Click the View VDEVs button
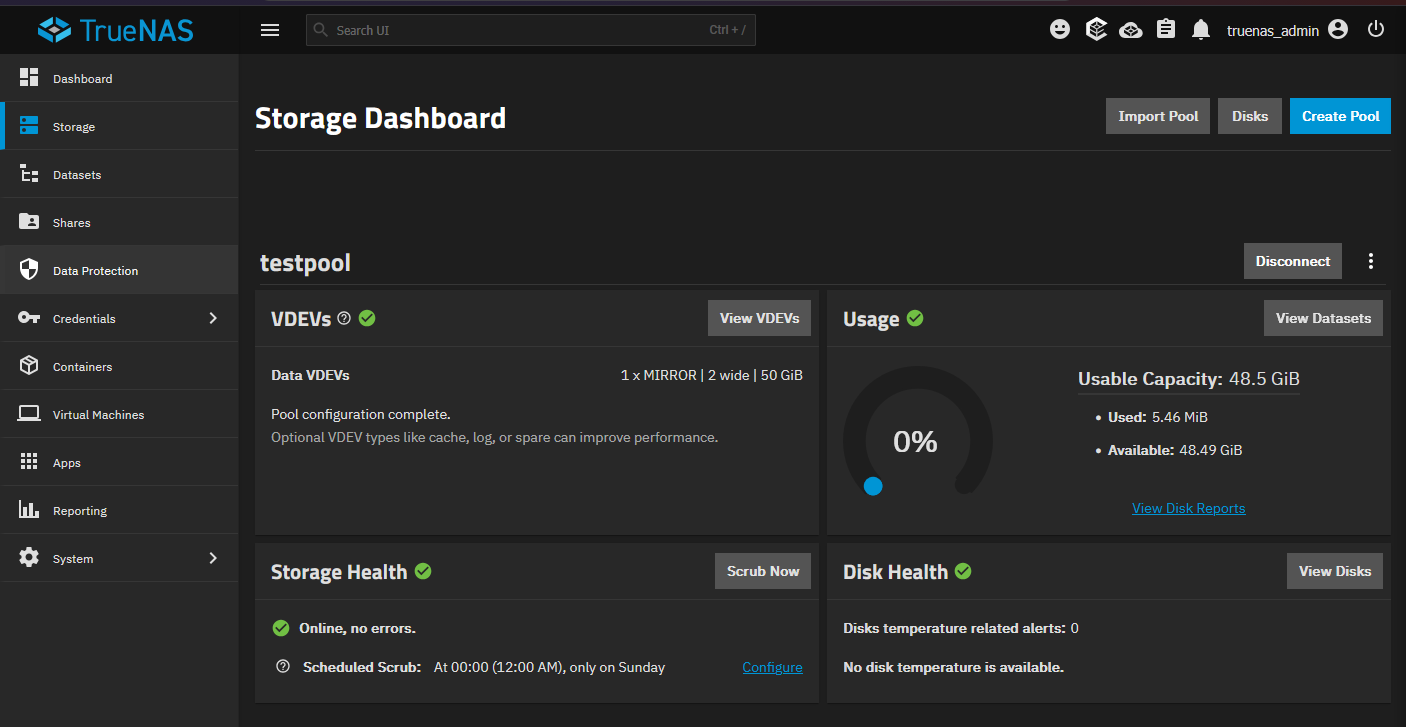Viewport: 1406px width, 727px height. [760, 318]
